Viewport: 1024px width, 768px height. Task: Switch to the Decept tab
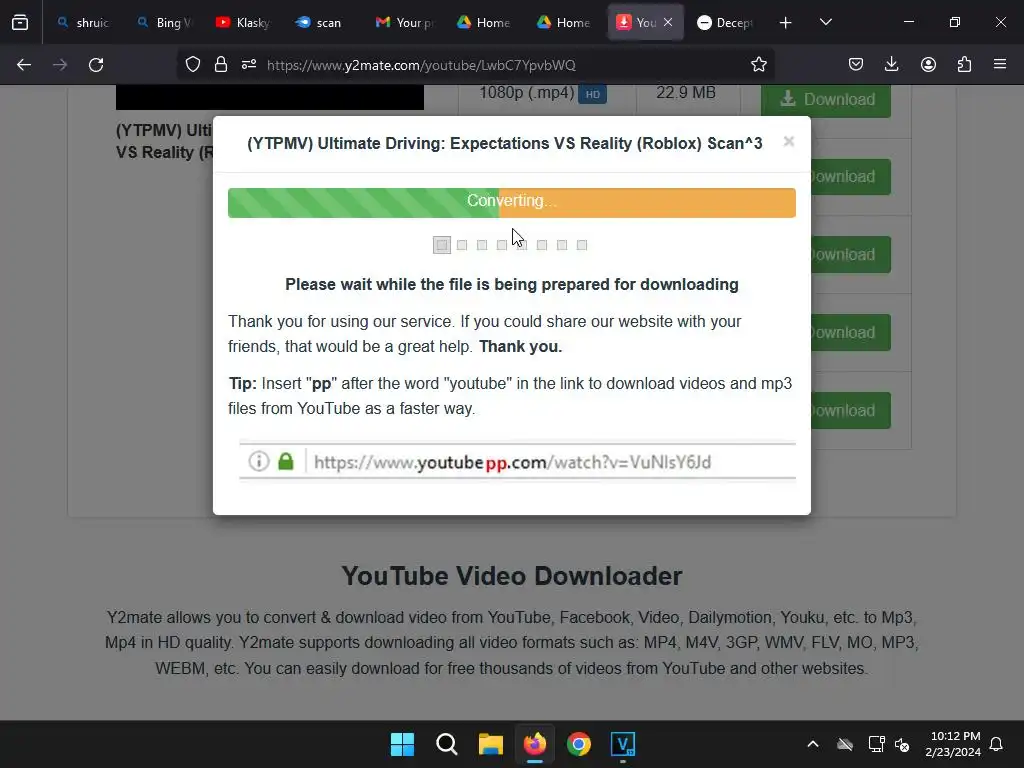click(725, 22)
